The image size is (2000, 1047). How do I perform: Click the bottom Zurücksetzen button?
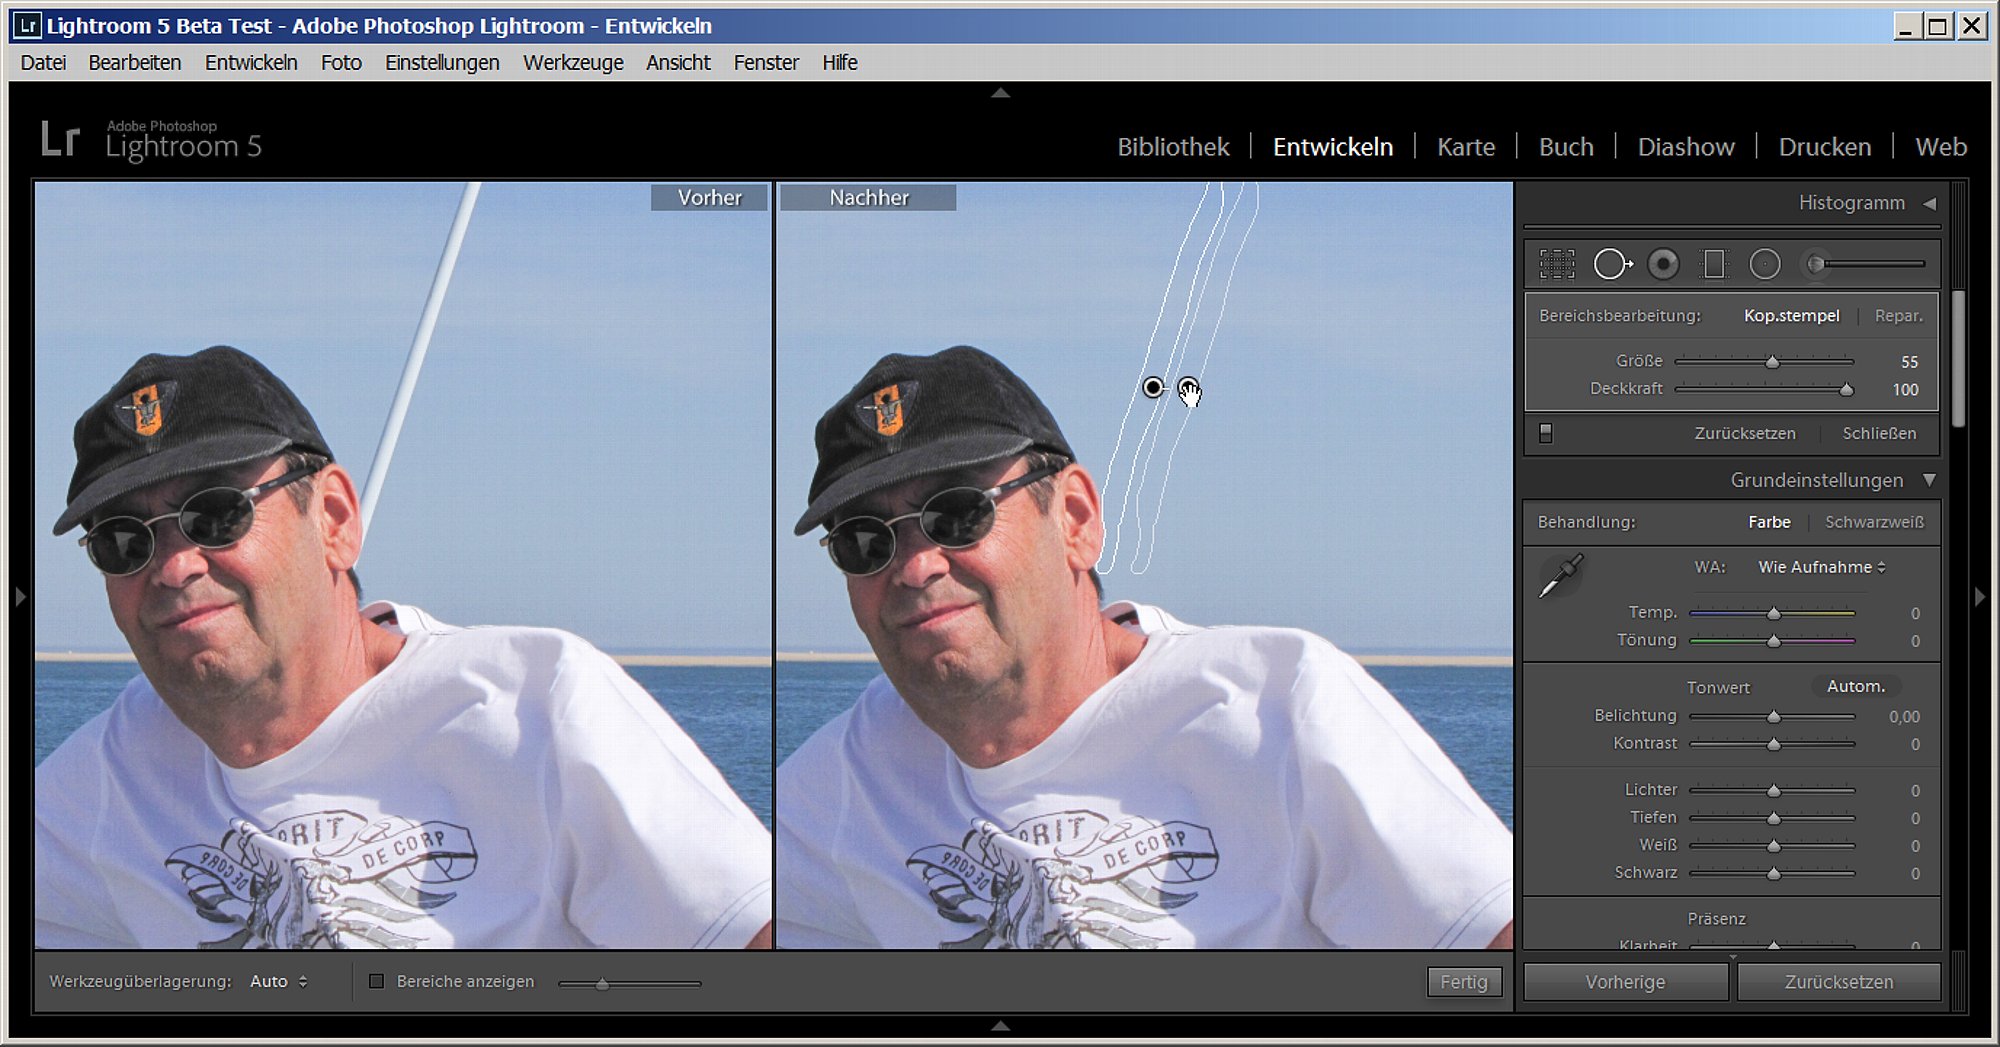(x=1839, y=982)
